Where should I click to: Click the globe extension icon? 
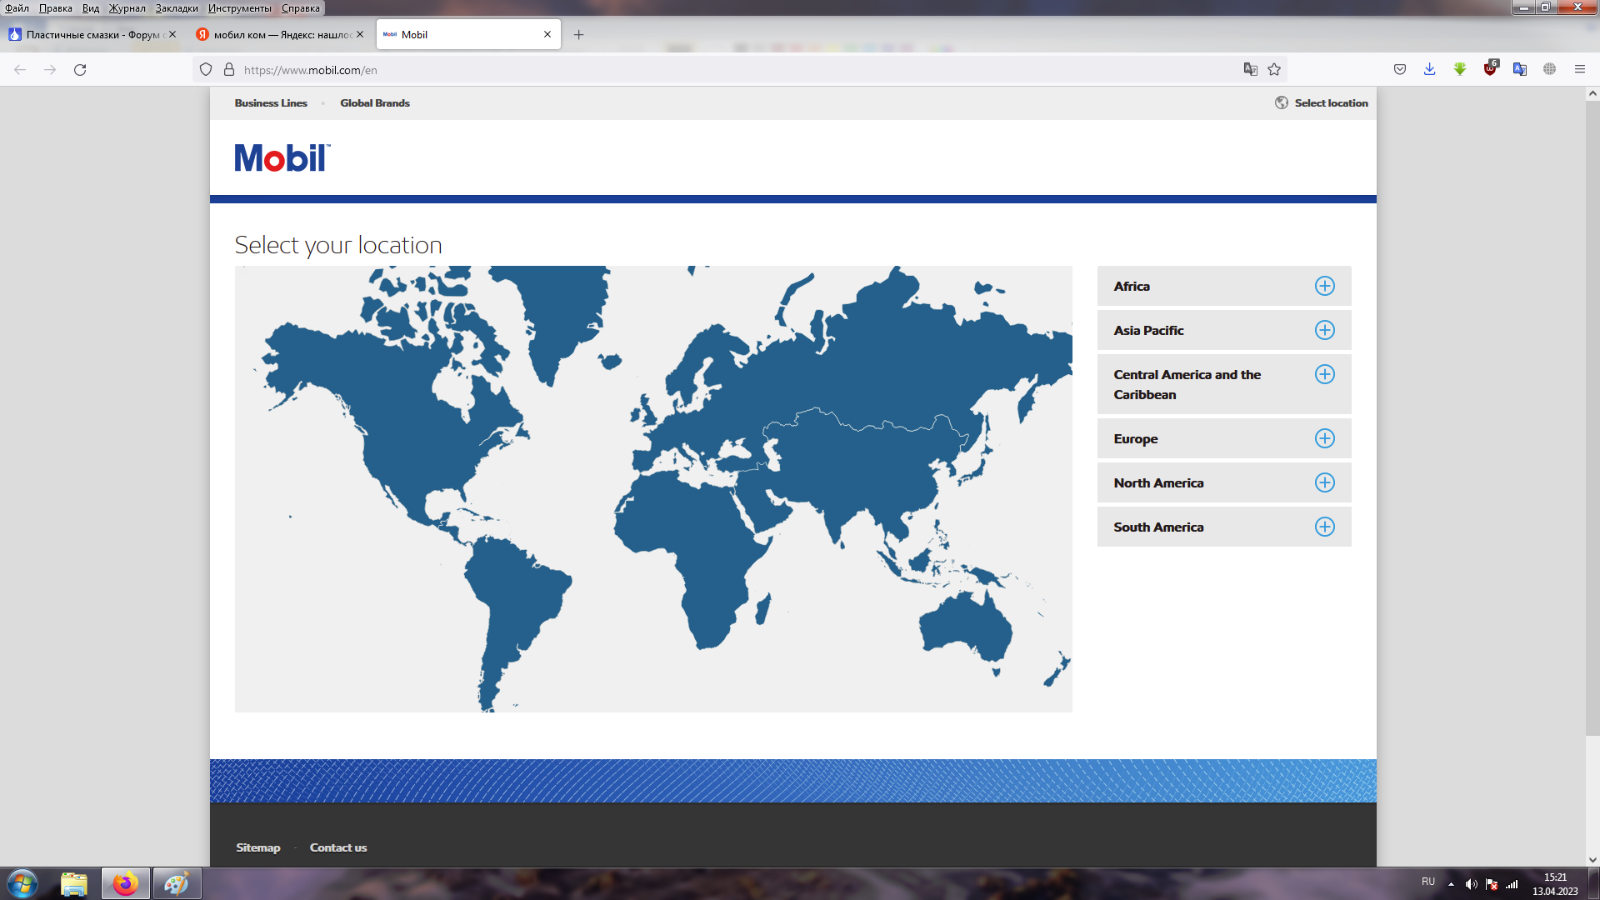coord(1550,69)
